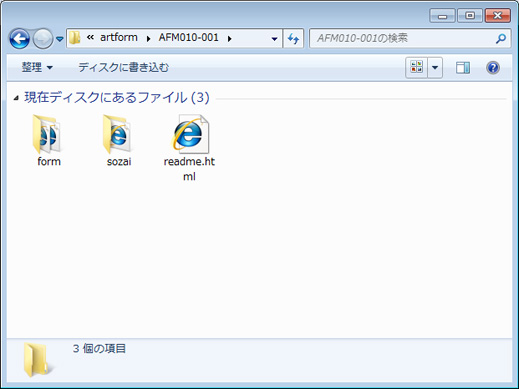Show hidden path levels via double chevron
Viewport: 519px width, 389px height.
click(90, 37)
